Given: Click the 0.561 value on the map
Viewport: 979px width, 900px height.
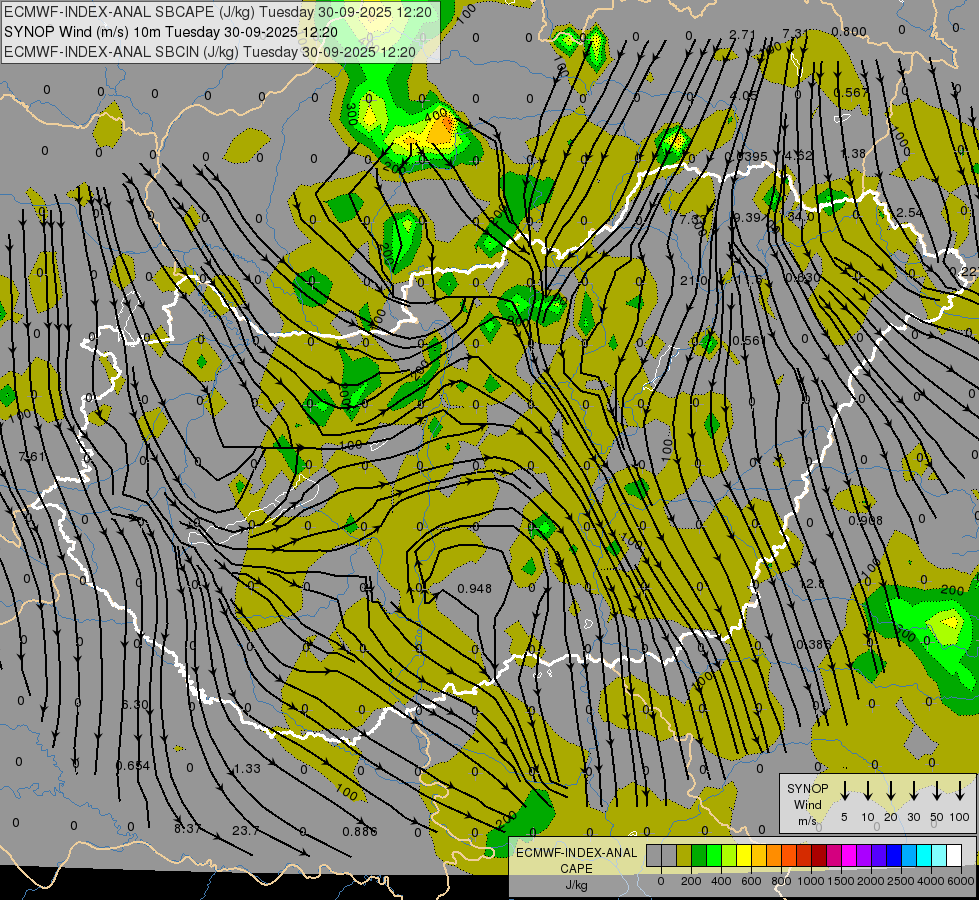Looking at the screenshot, I should coord(749,340).
